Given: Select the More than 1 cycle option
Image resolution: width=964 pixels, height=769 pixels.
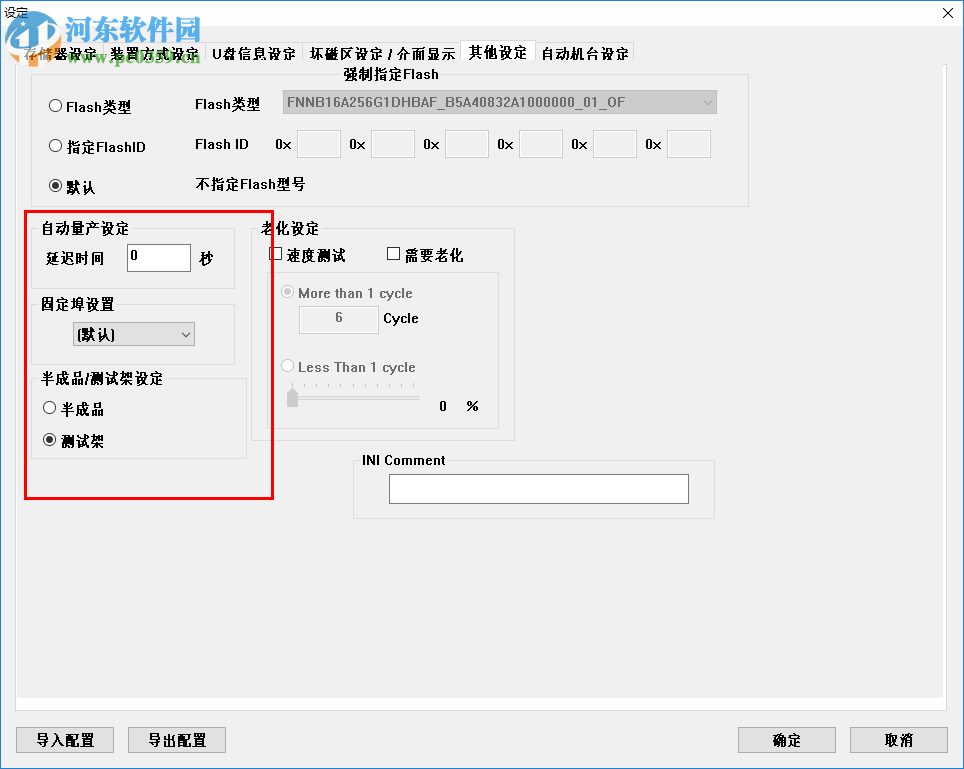Looking at the screenshot, I should 287,293.
